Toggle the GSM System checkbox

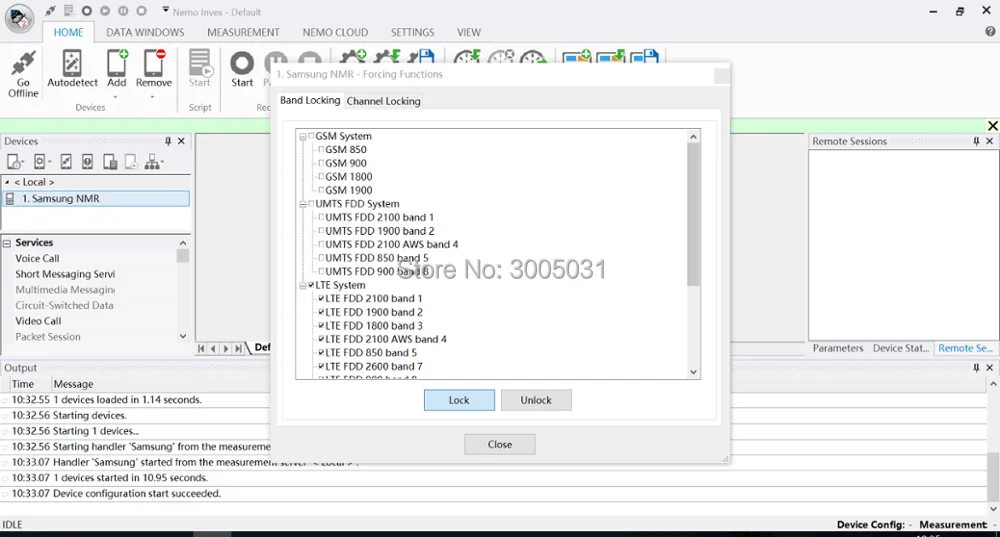point(311,136)
